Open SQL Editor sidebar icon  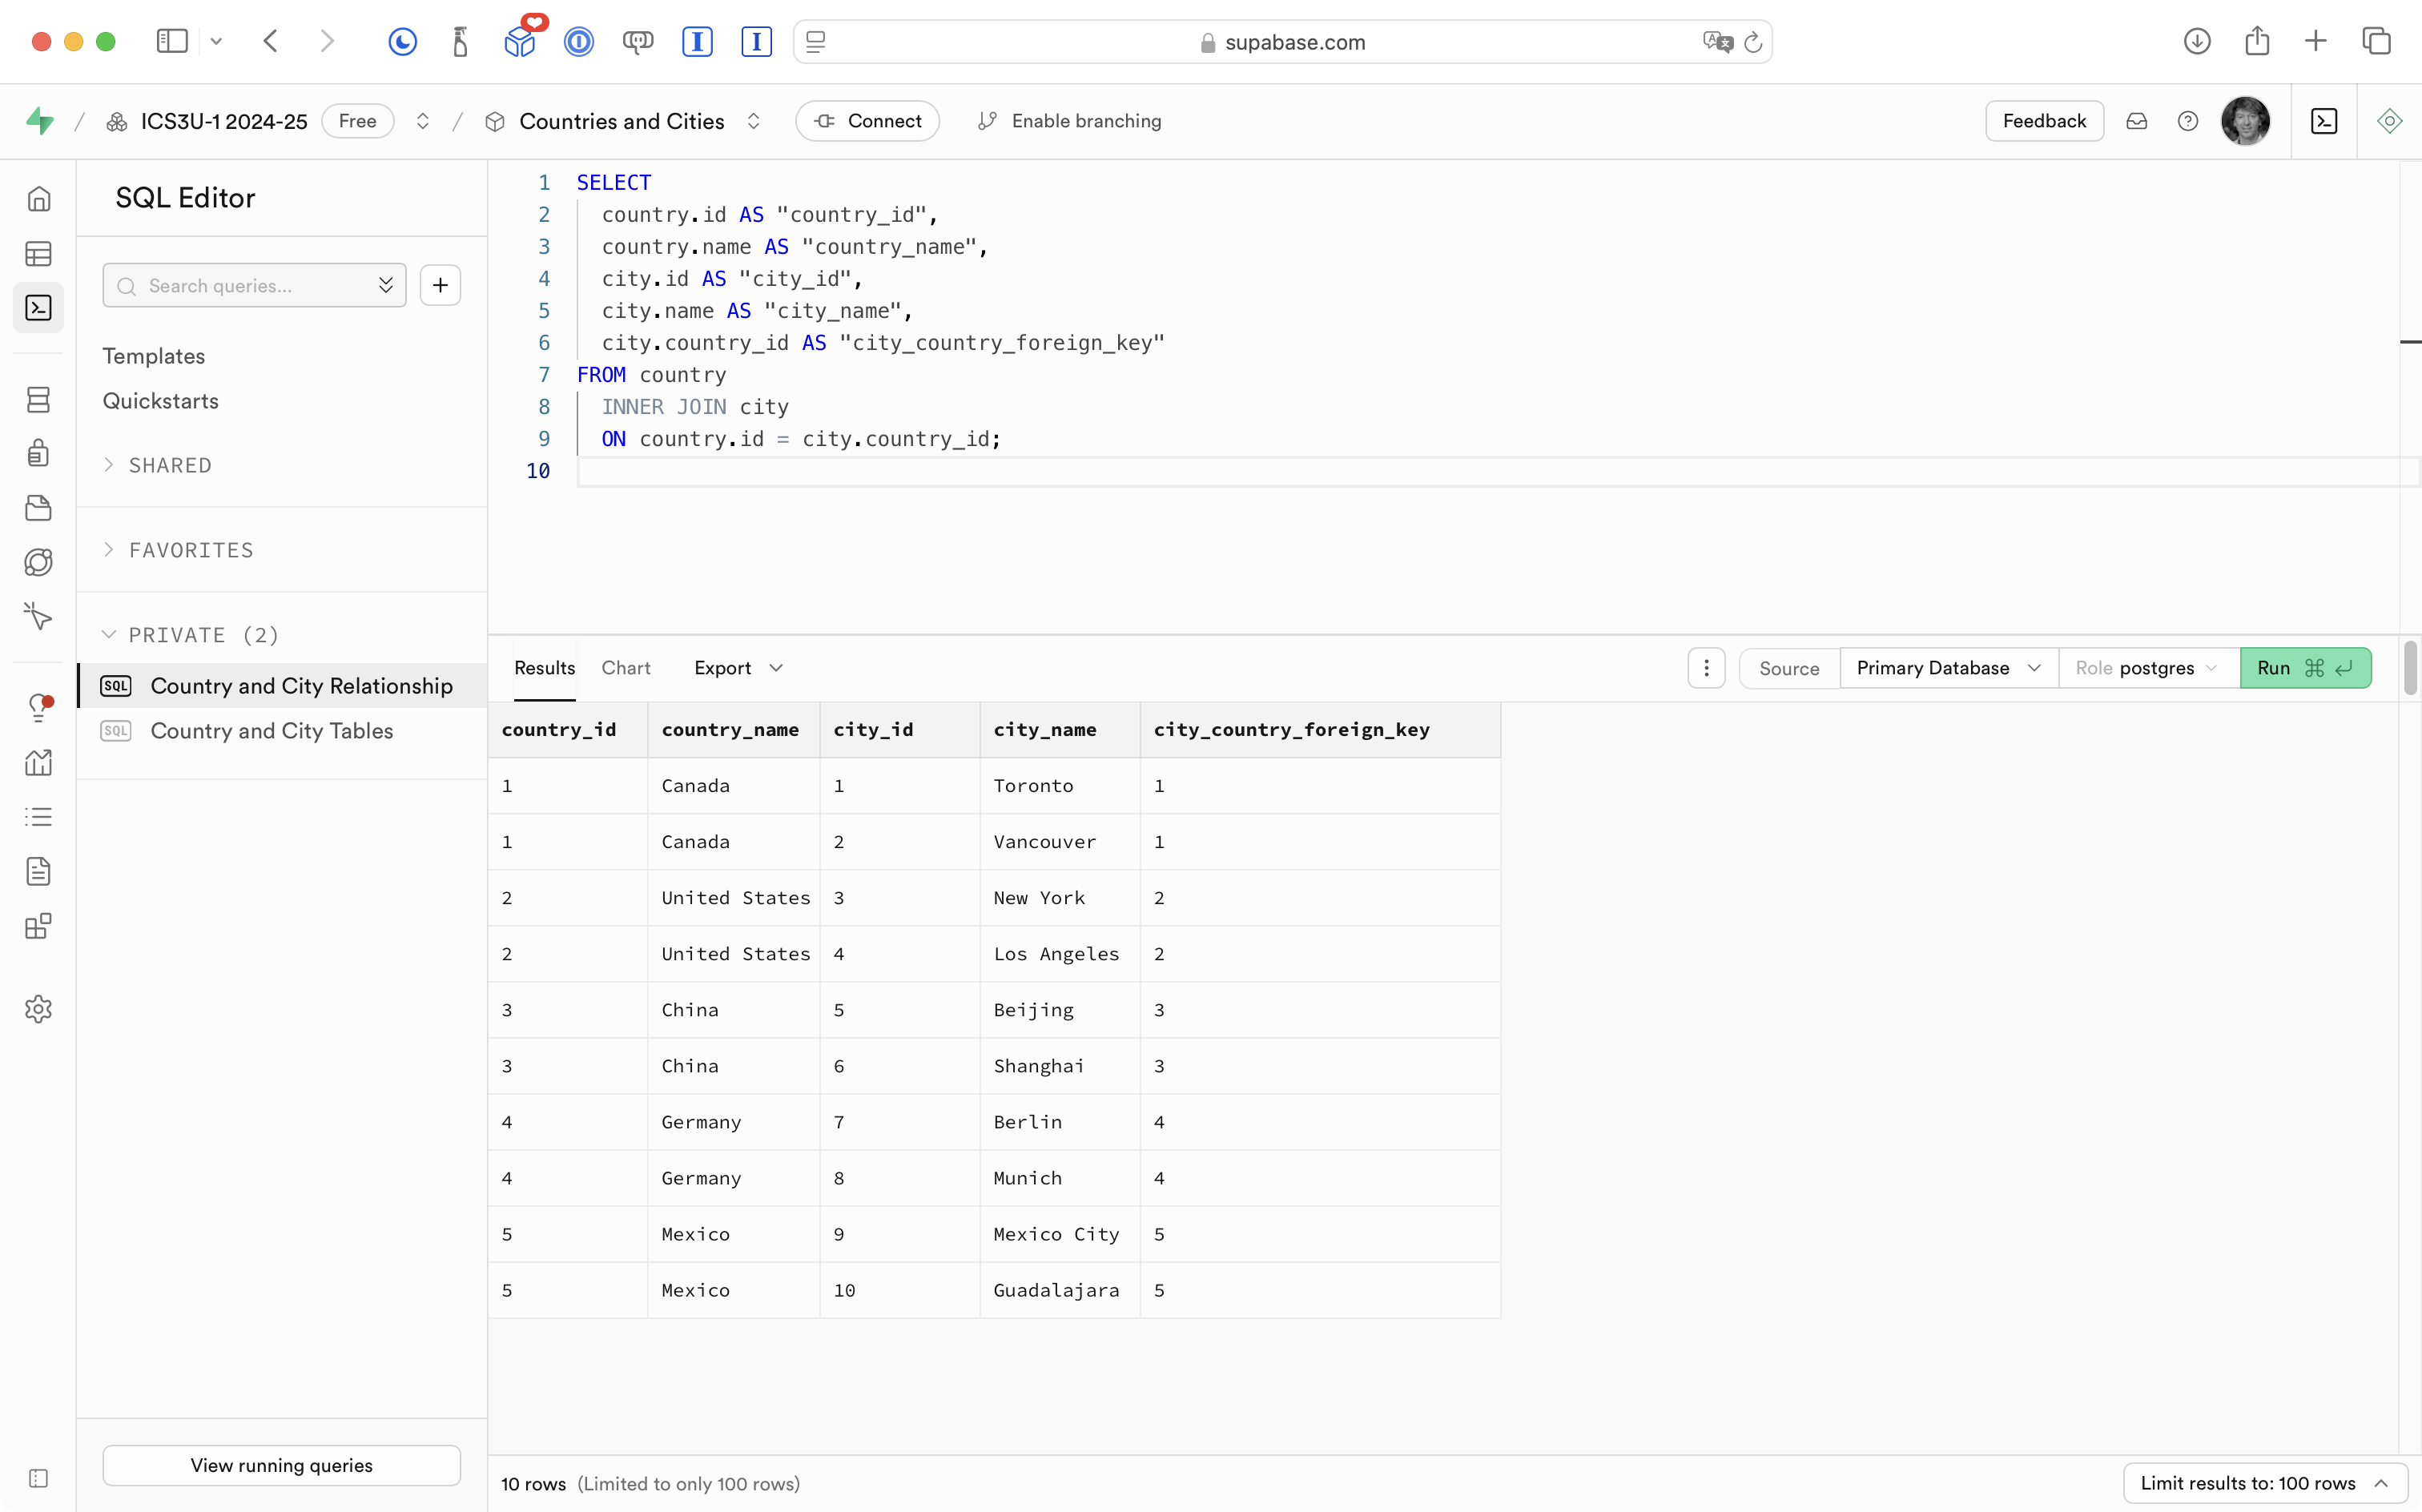tap(38, 308)
